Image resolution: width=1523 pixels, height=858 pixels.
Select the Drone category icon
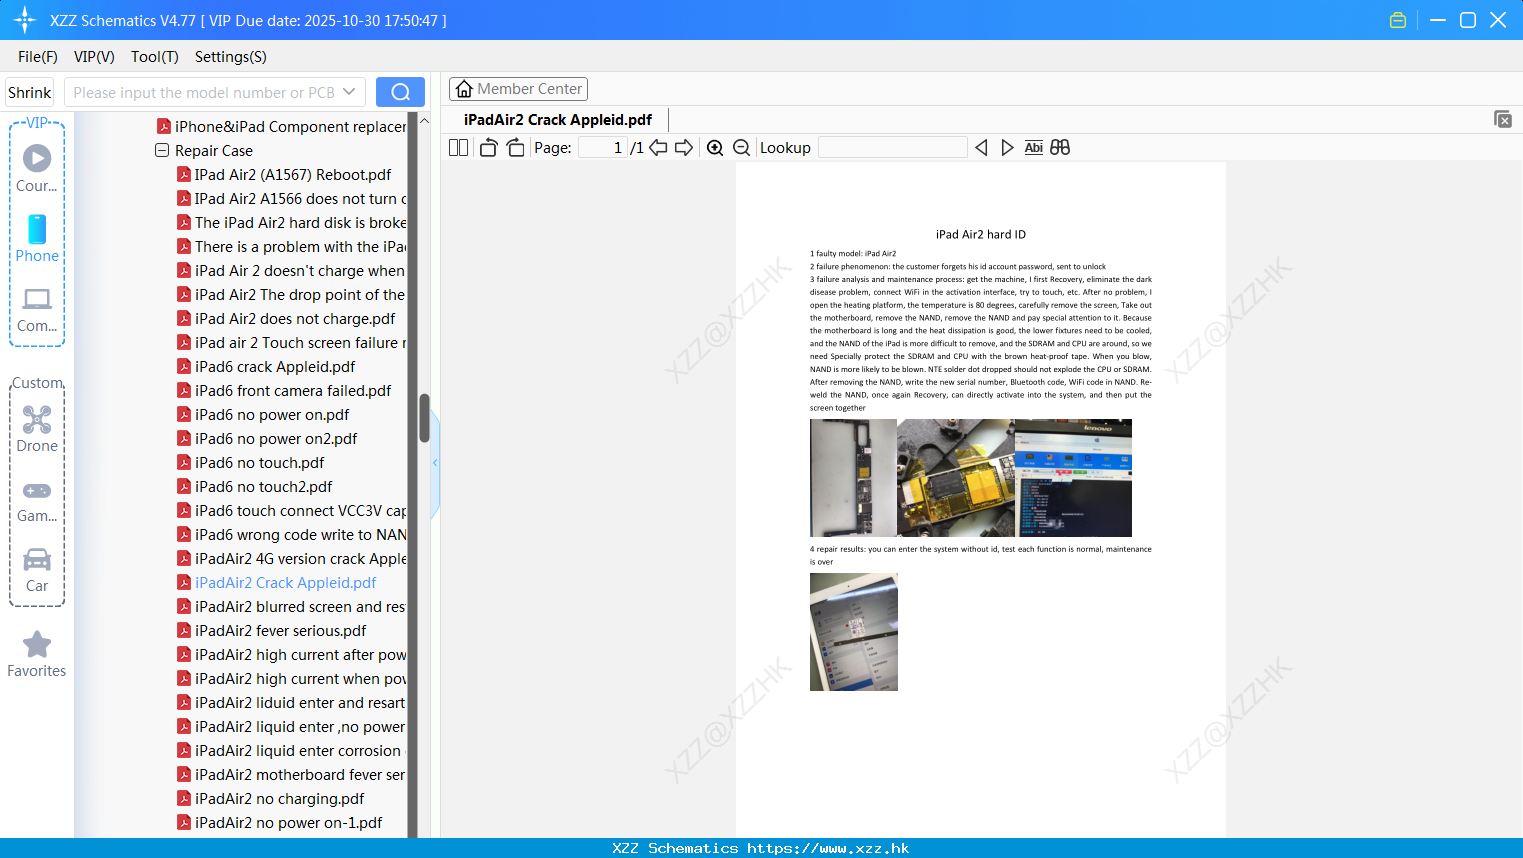[x=37, y=429]
